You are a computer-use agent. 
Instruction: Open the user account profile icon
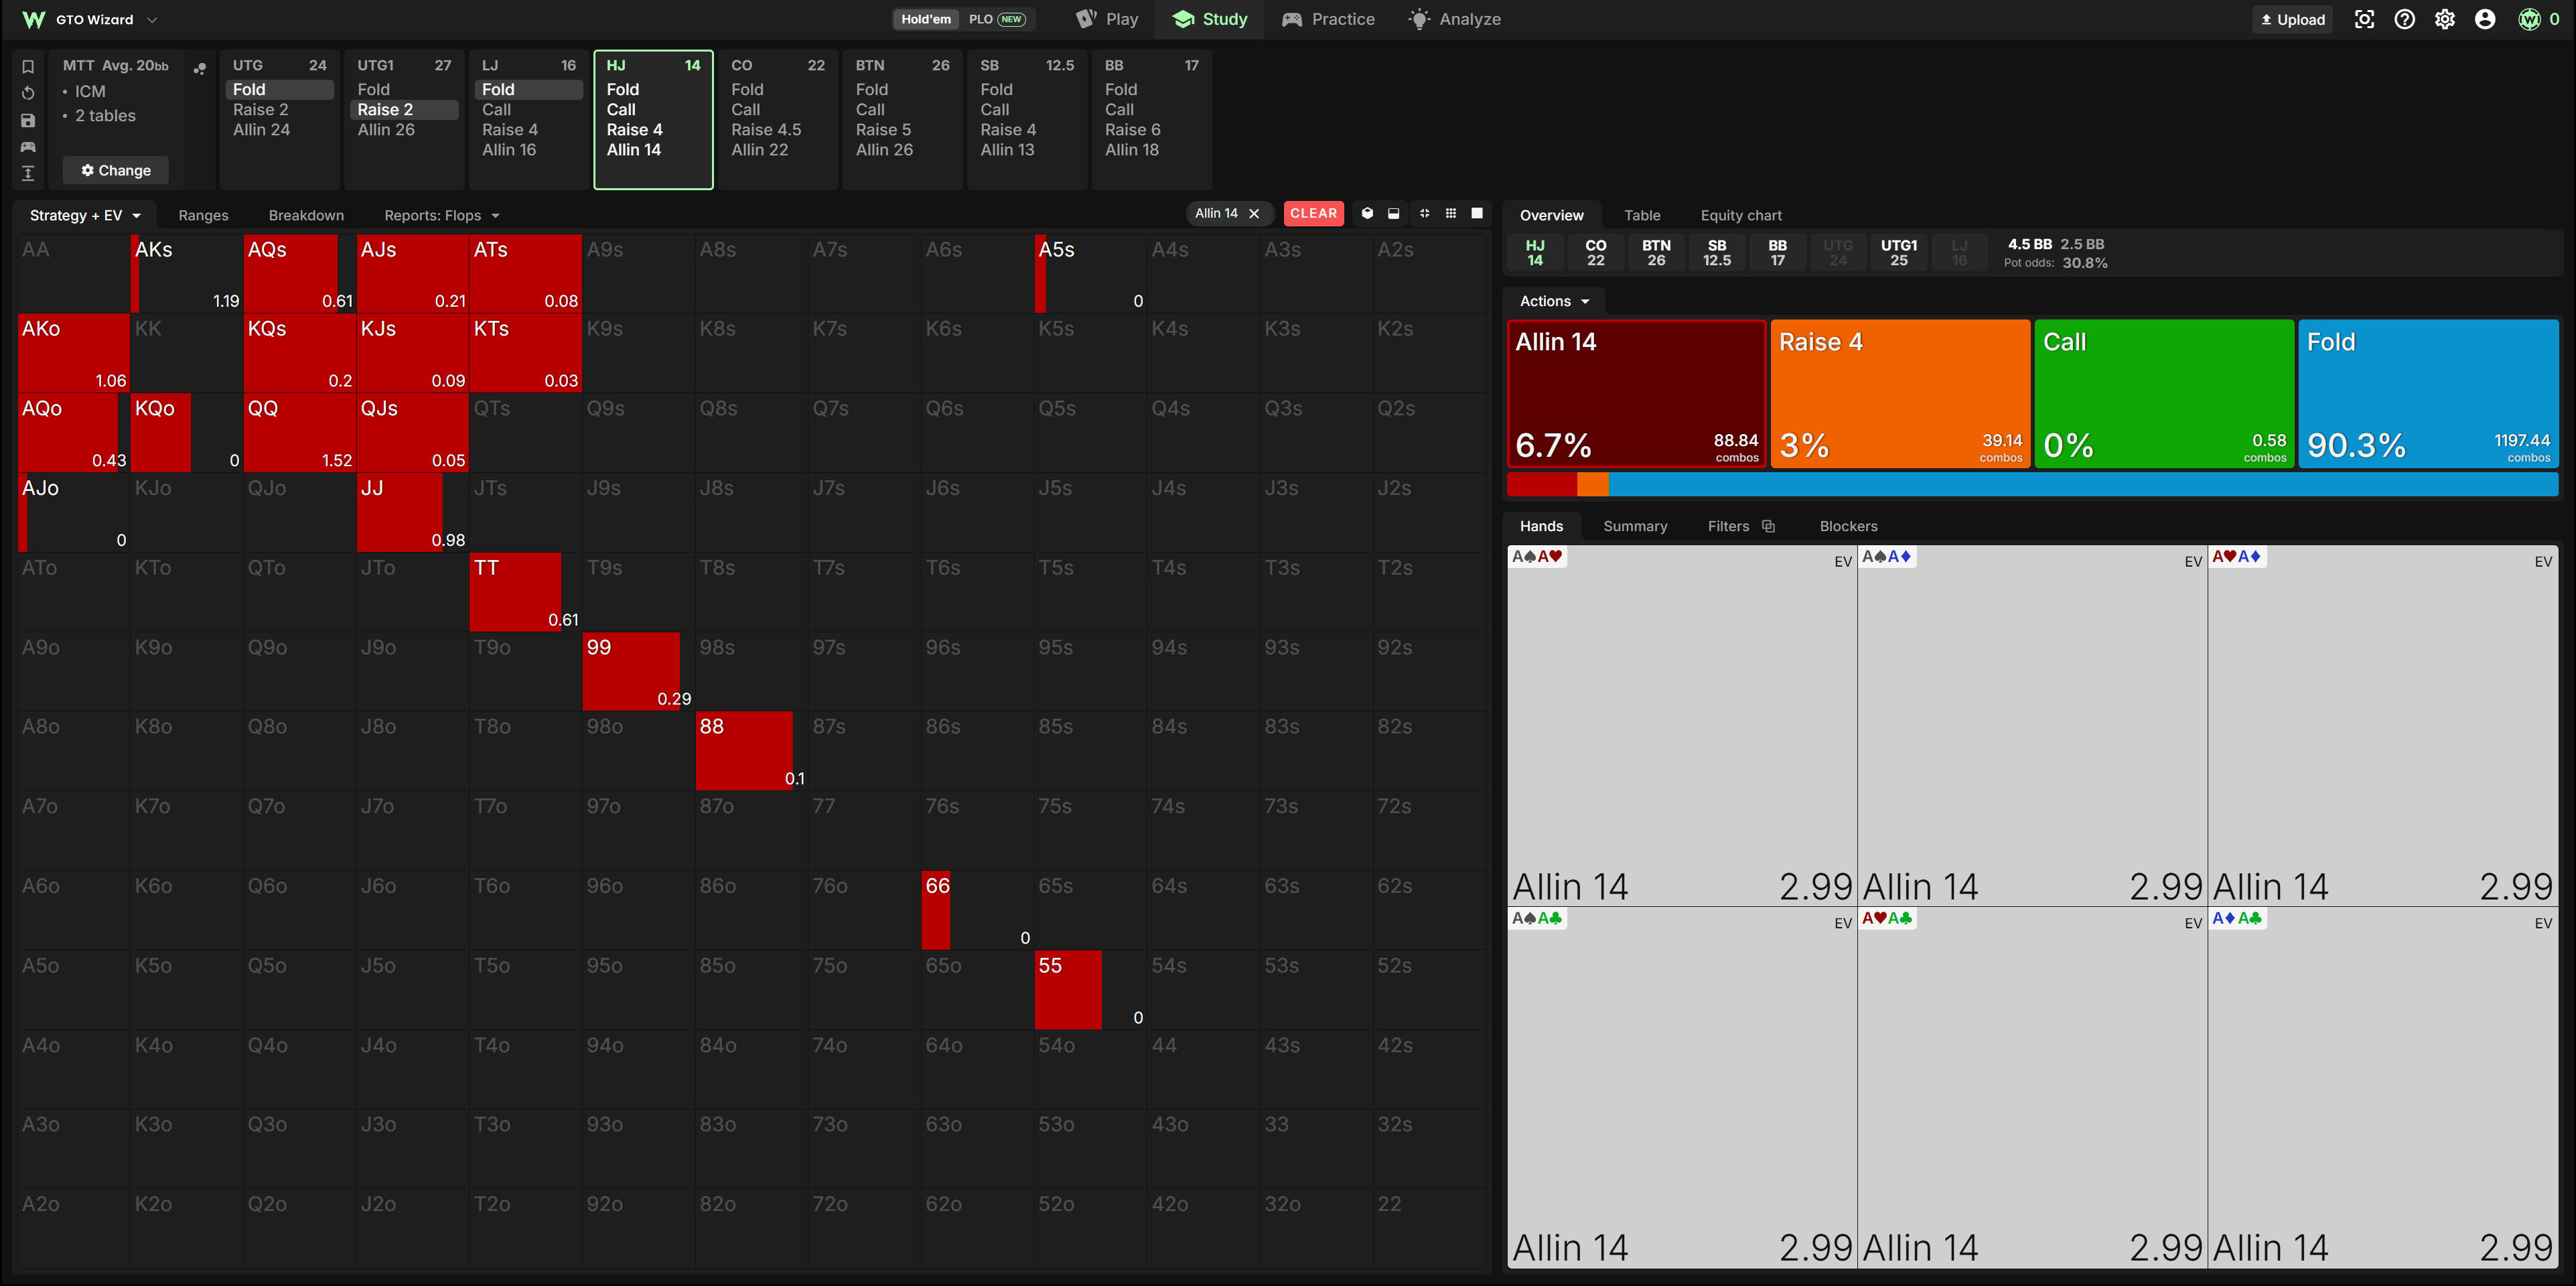pyautogui.click(x=2484, y=19)
